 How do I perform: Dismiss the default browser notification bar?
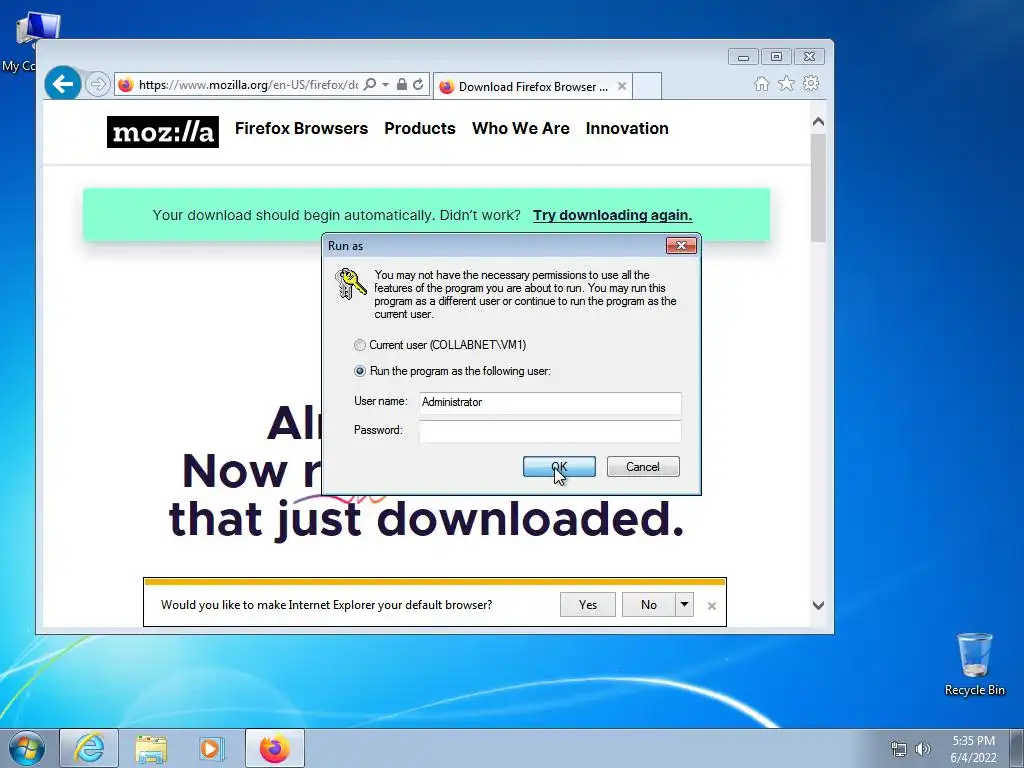pos(712,606)
